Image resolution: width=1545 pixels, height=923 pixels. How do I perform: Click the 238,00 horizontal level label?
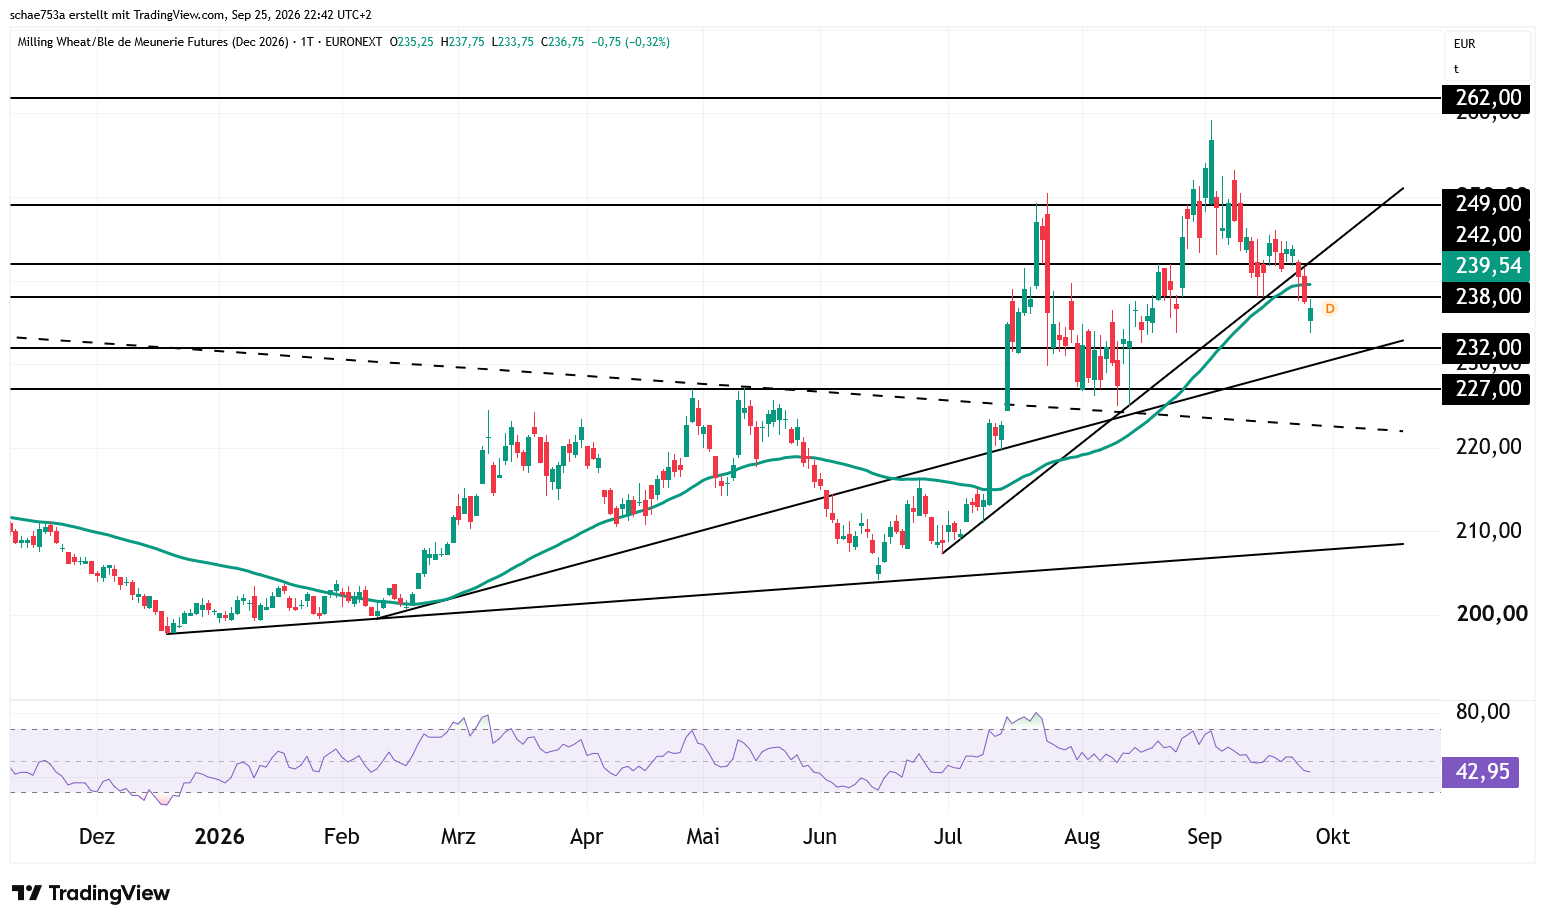(x=1486, y=297)
